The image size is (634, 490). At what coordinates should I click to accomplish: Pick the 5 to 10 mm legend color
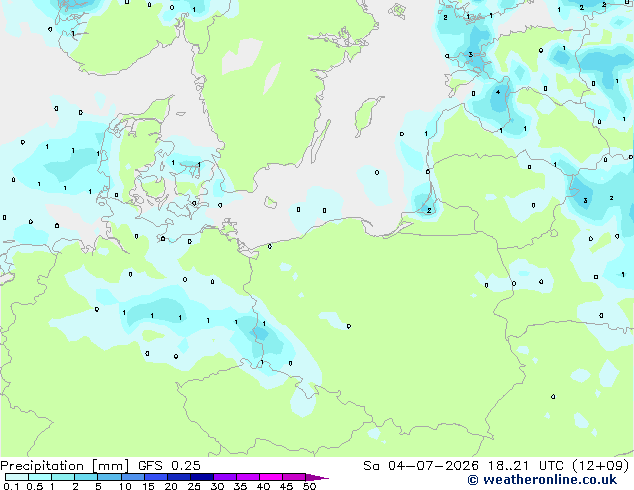110,477
